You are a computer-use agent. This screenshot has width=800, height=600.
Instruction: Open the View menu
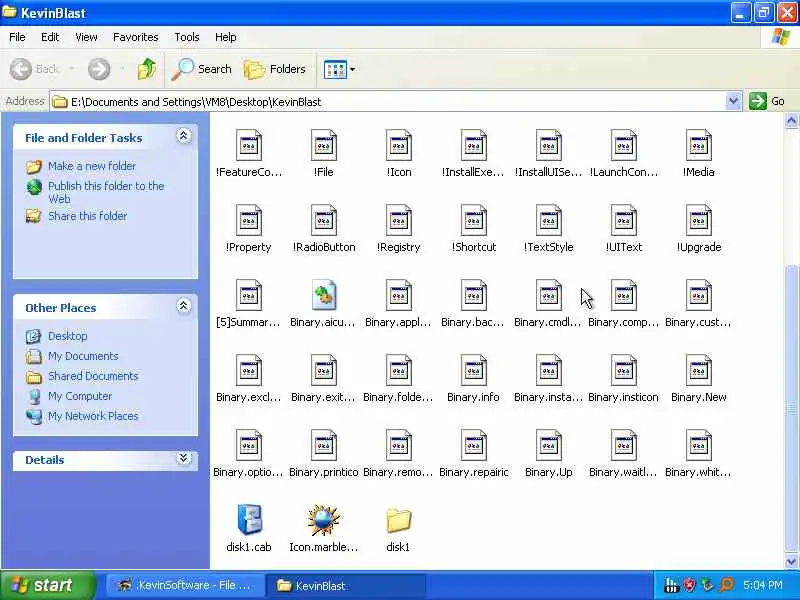[86, 37]
